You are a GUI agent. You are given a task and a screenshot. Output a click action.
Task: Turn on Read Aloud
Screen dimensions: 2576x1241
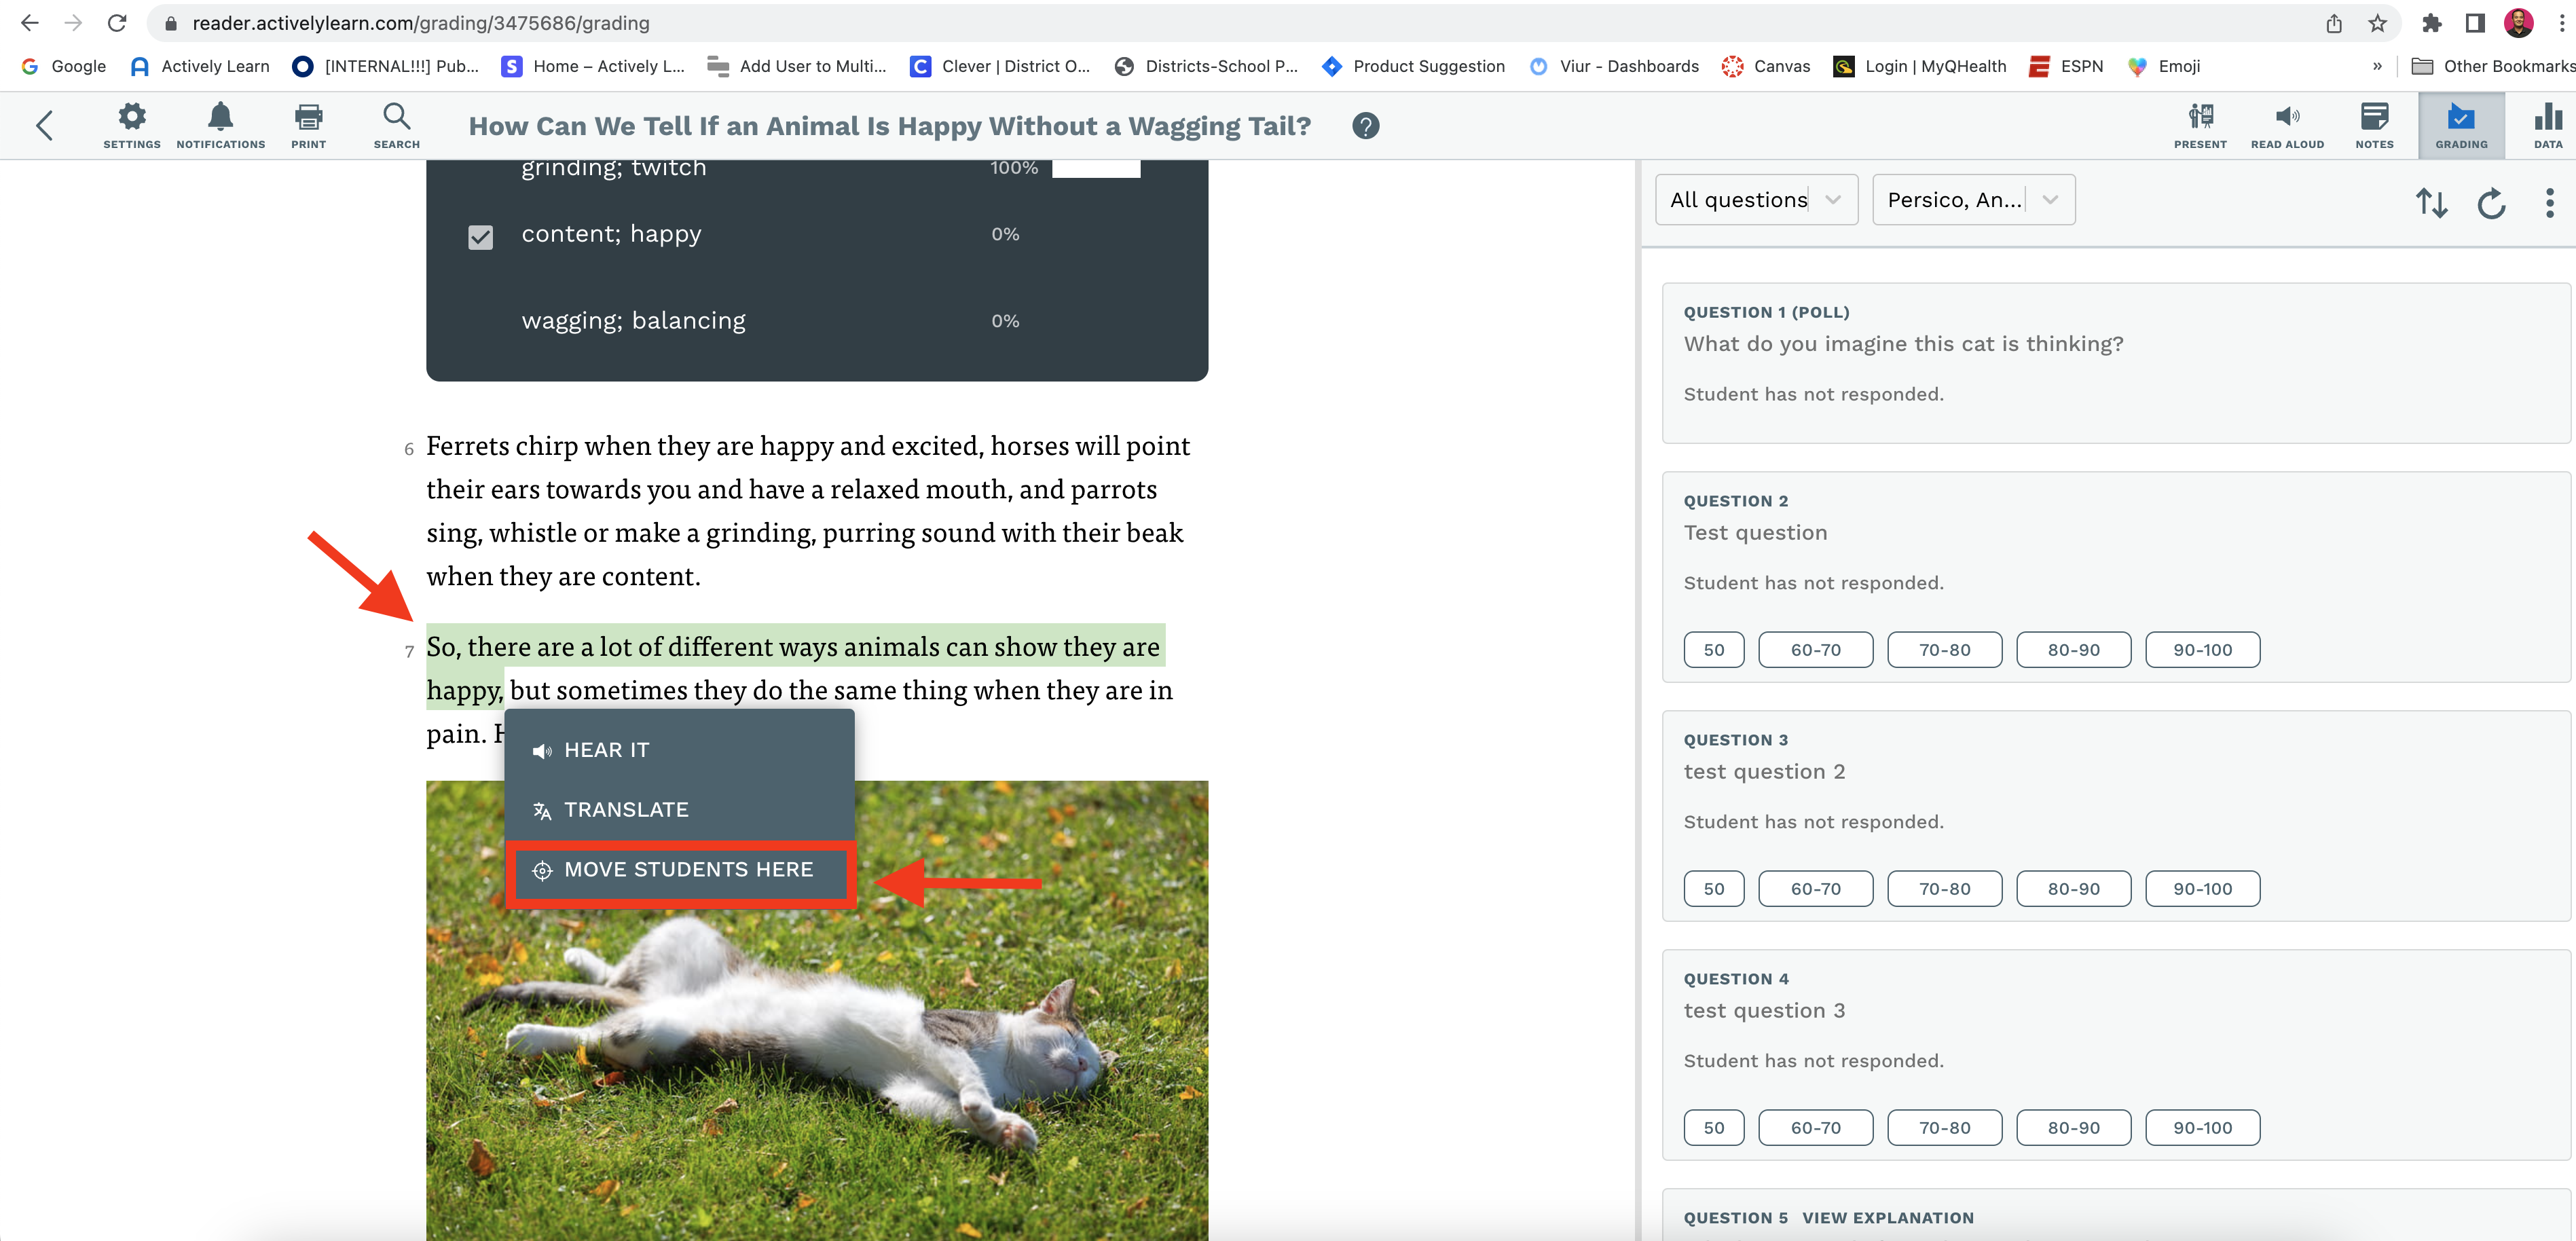(x=2287, y=126)
